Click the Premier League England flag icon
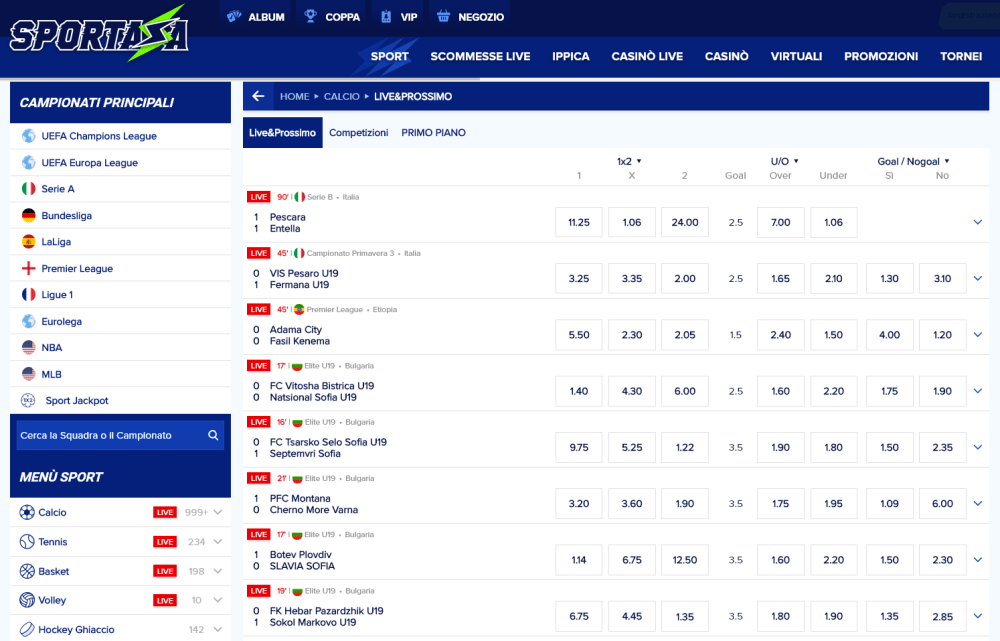The width and height of the screenshot is (1000, 641). pos(29,269)
